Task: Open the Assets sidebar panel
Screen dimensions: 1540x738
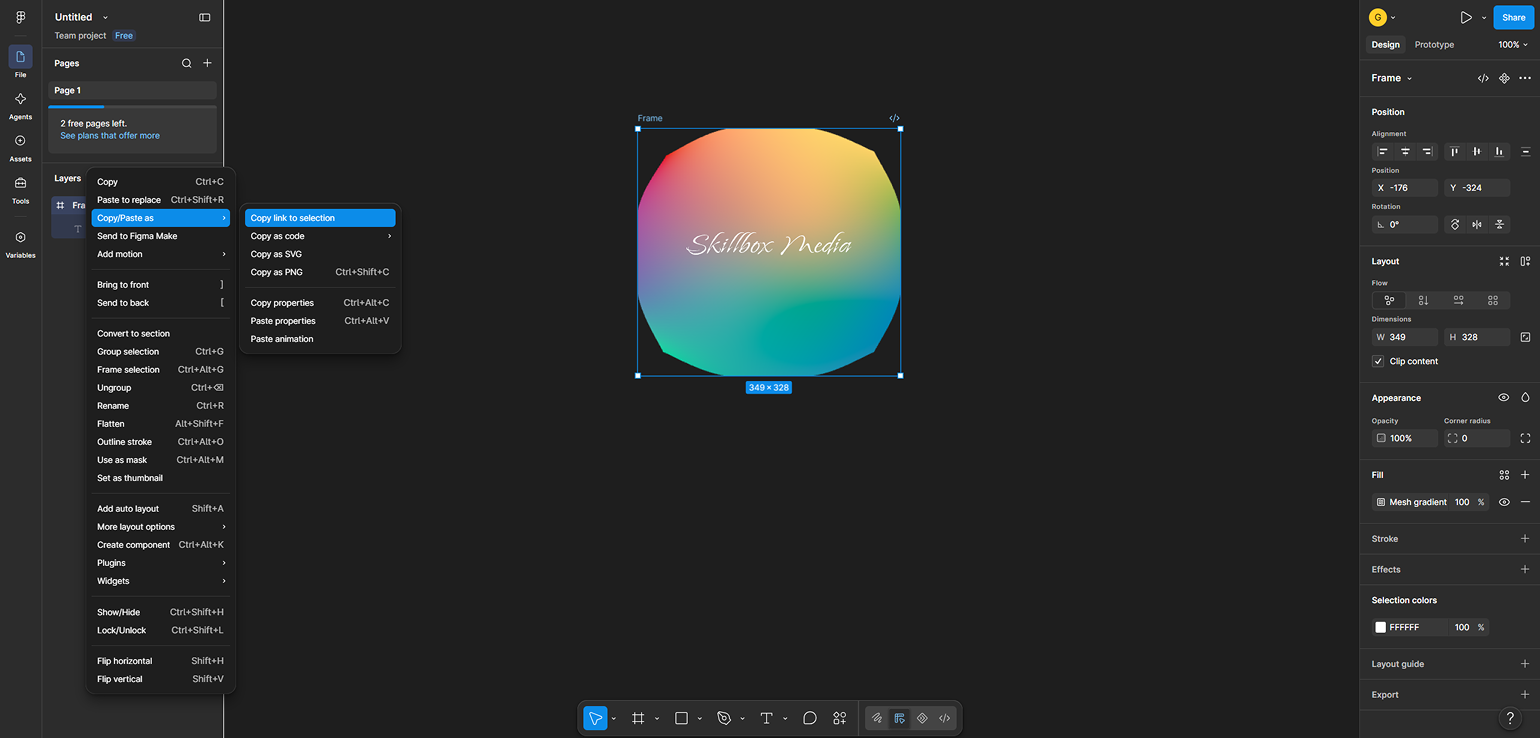Action: pyautogui.click(x=20, y=146)
